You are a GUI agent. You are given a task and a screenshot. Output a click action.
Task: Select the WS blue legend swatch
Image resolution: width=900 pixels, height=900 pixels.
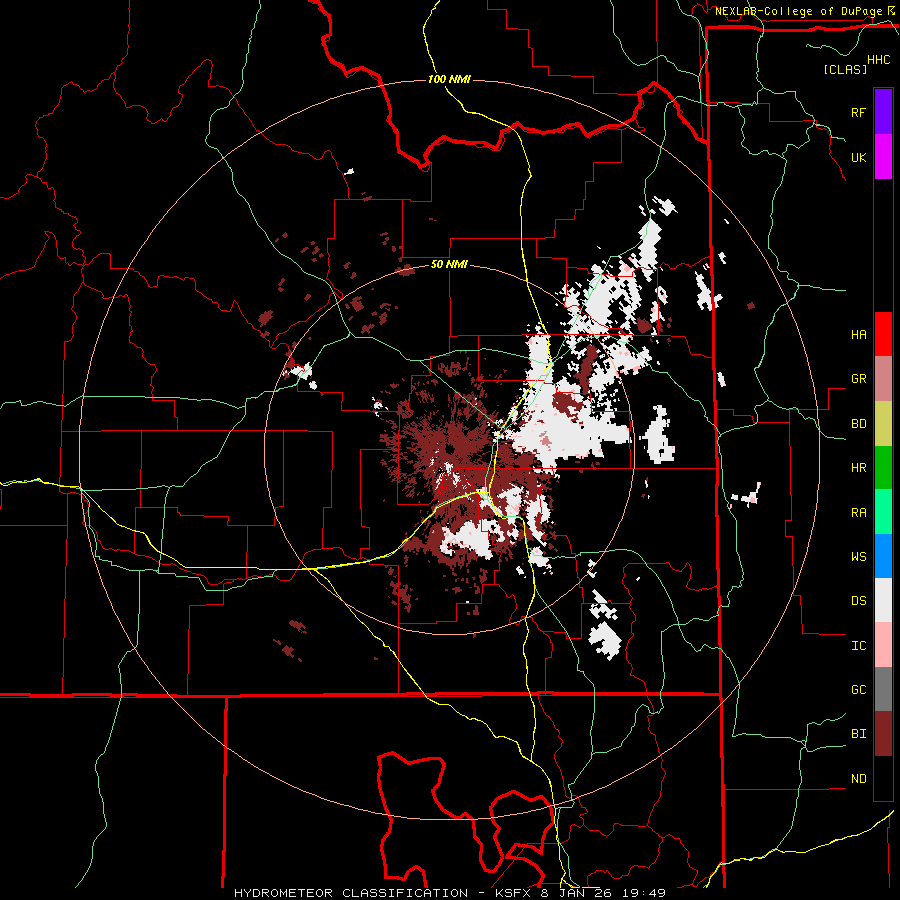[x=883, y=556]
